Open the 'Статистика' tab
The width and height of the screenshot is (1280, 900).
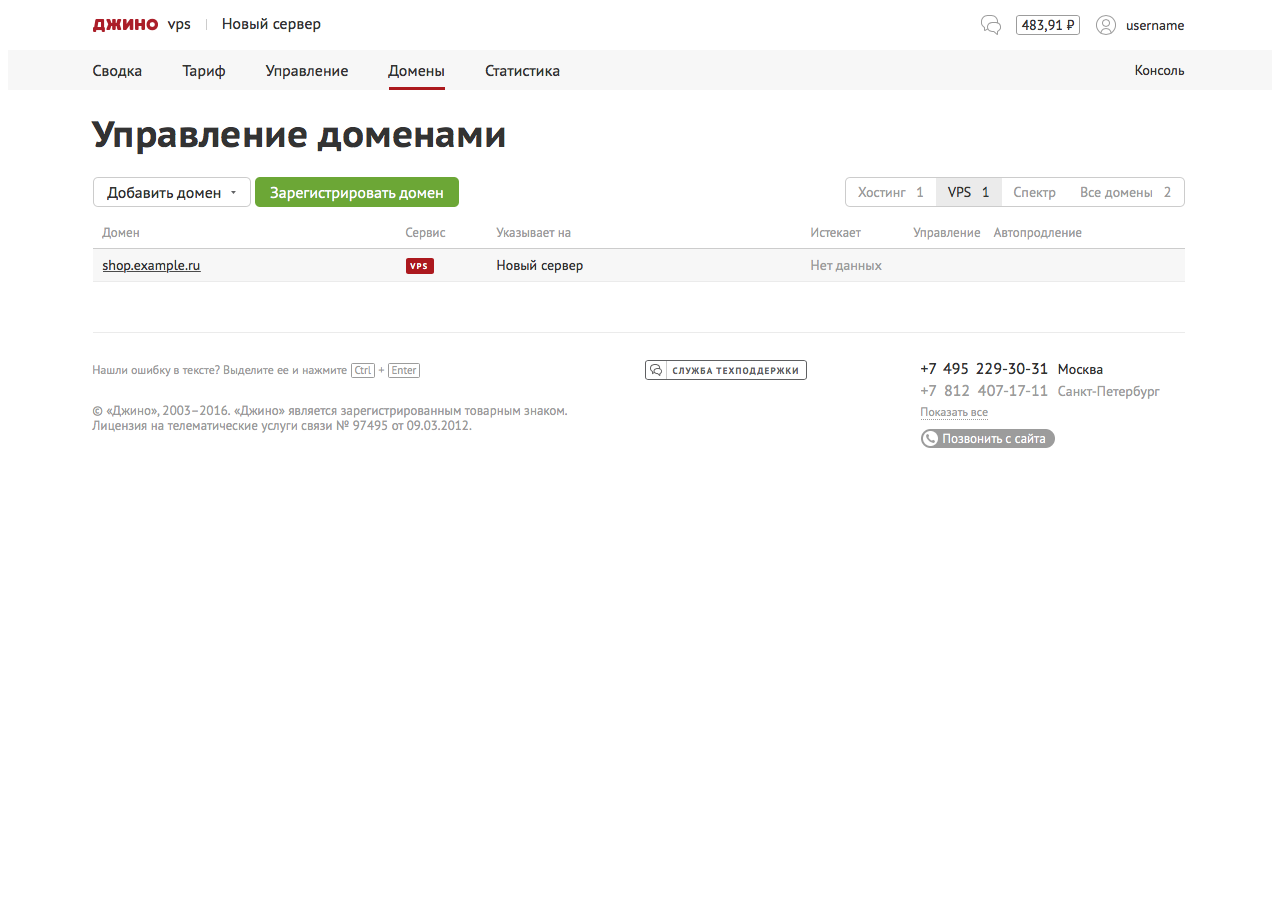[x=522, y=71]
